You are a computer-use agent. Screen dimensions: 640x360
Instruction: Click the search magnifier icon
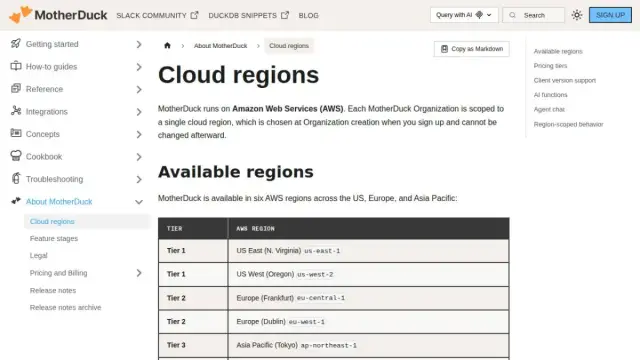[x=512, y=15]
